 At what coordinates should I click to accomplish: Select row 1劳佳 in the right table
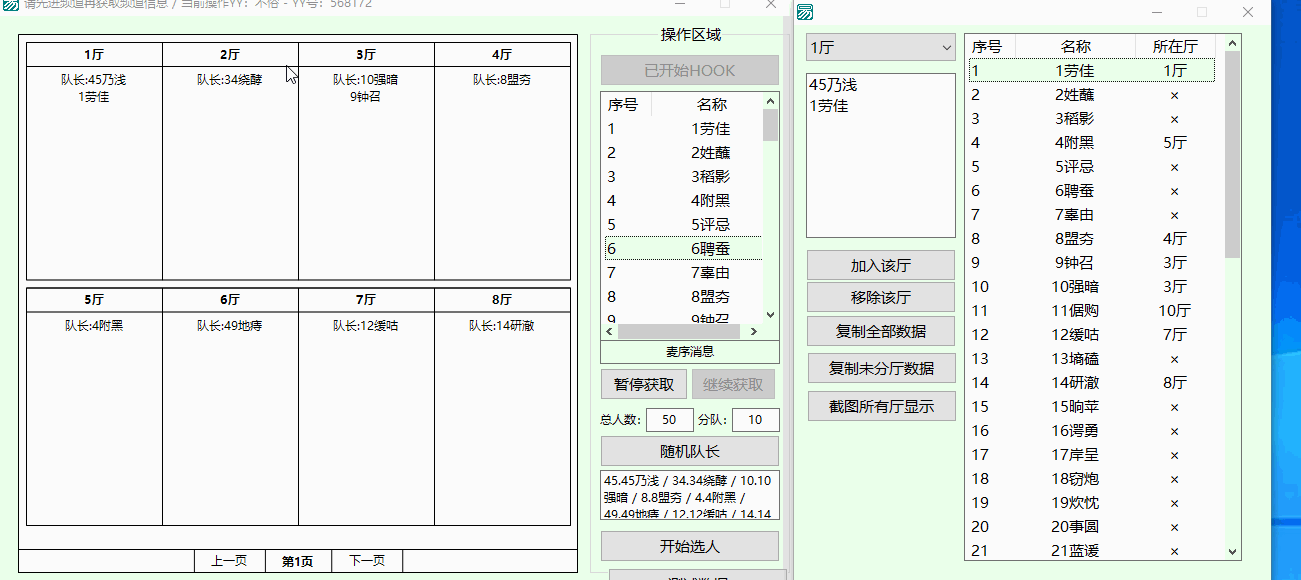click(1092, 71)
